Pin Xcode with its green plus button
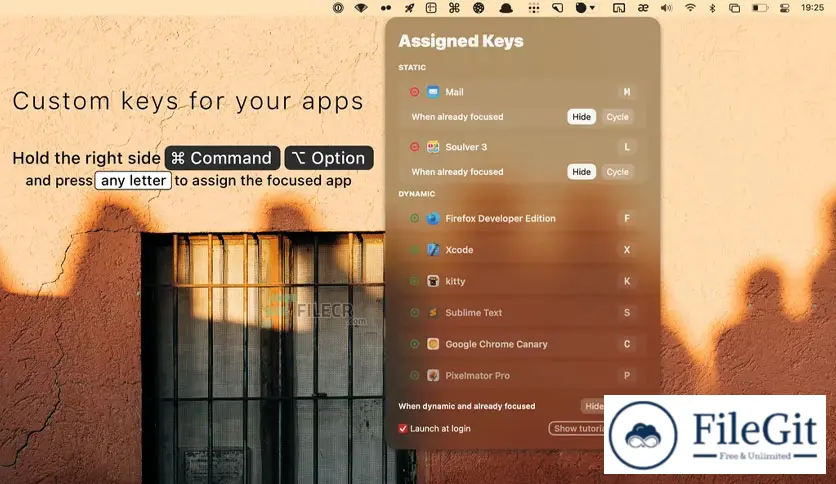 coord(414,249)
